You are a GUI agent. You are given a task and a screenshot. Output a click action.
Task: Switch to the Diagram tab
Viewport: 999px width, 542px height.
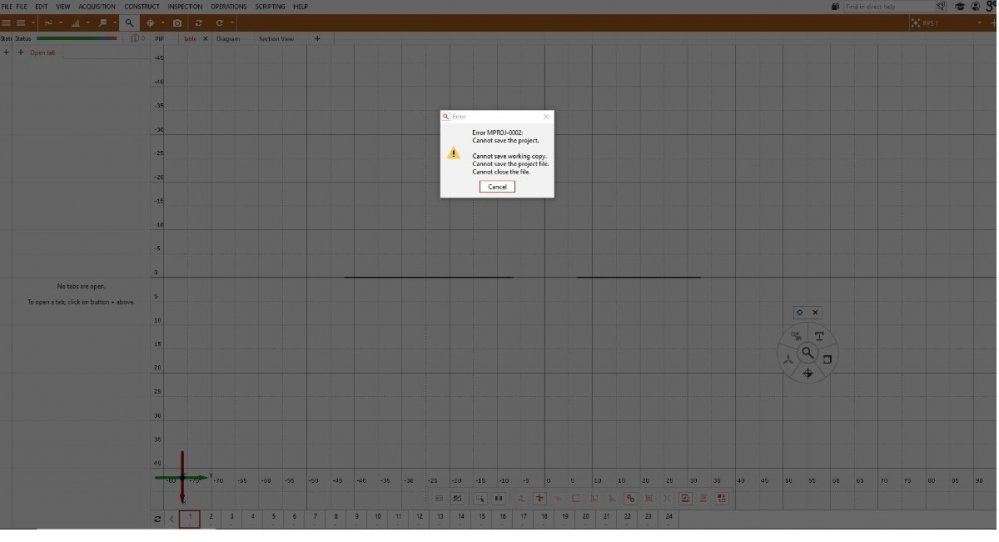click(228, 39)
